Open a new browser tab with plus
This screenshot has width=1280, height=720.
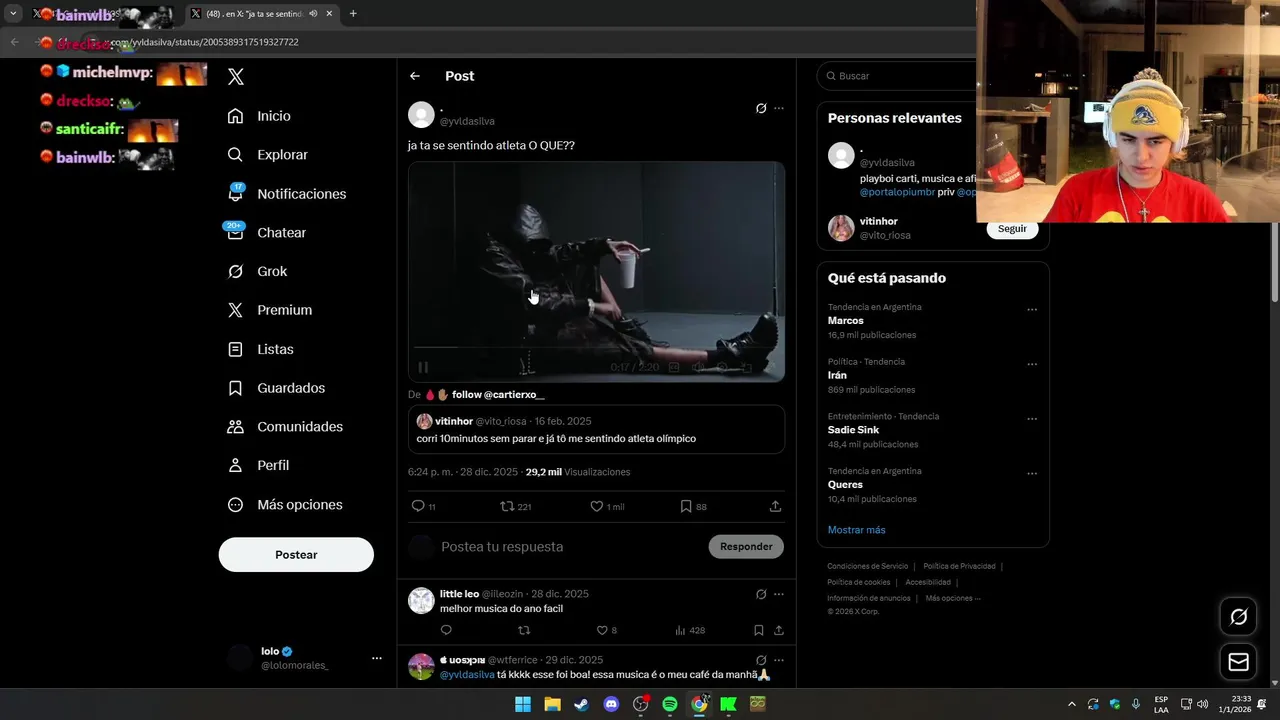(353, 14)
